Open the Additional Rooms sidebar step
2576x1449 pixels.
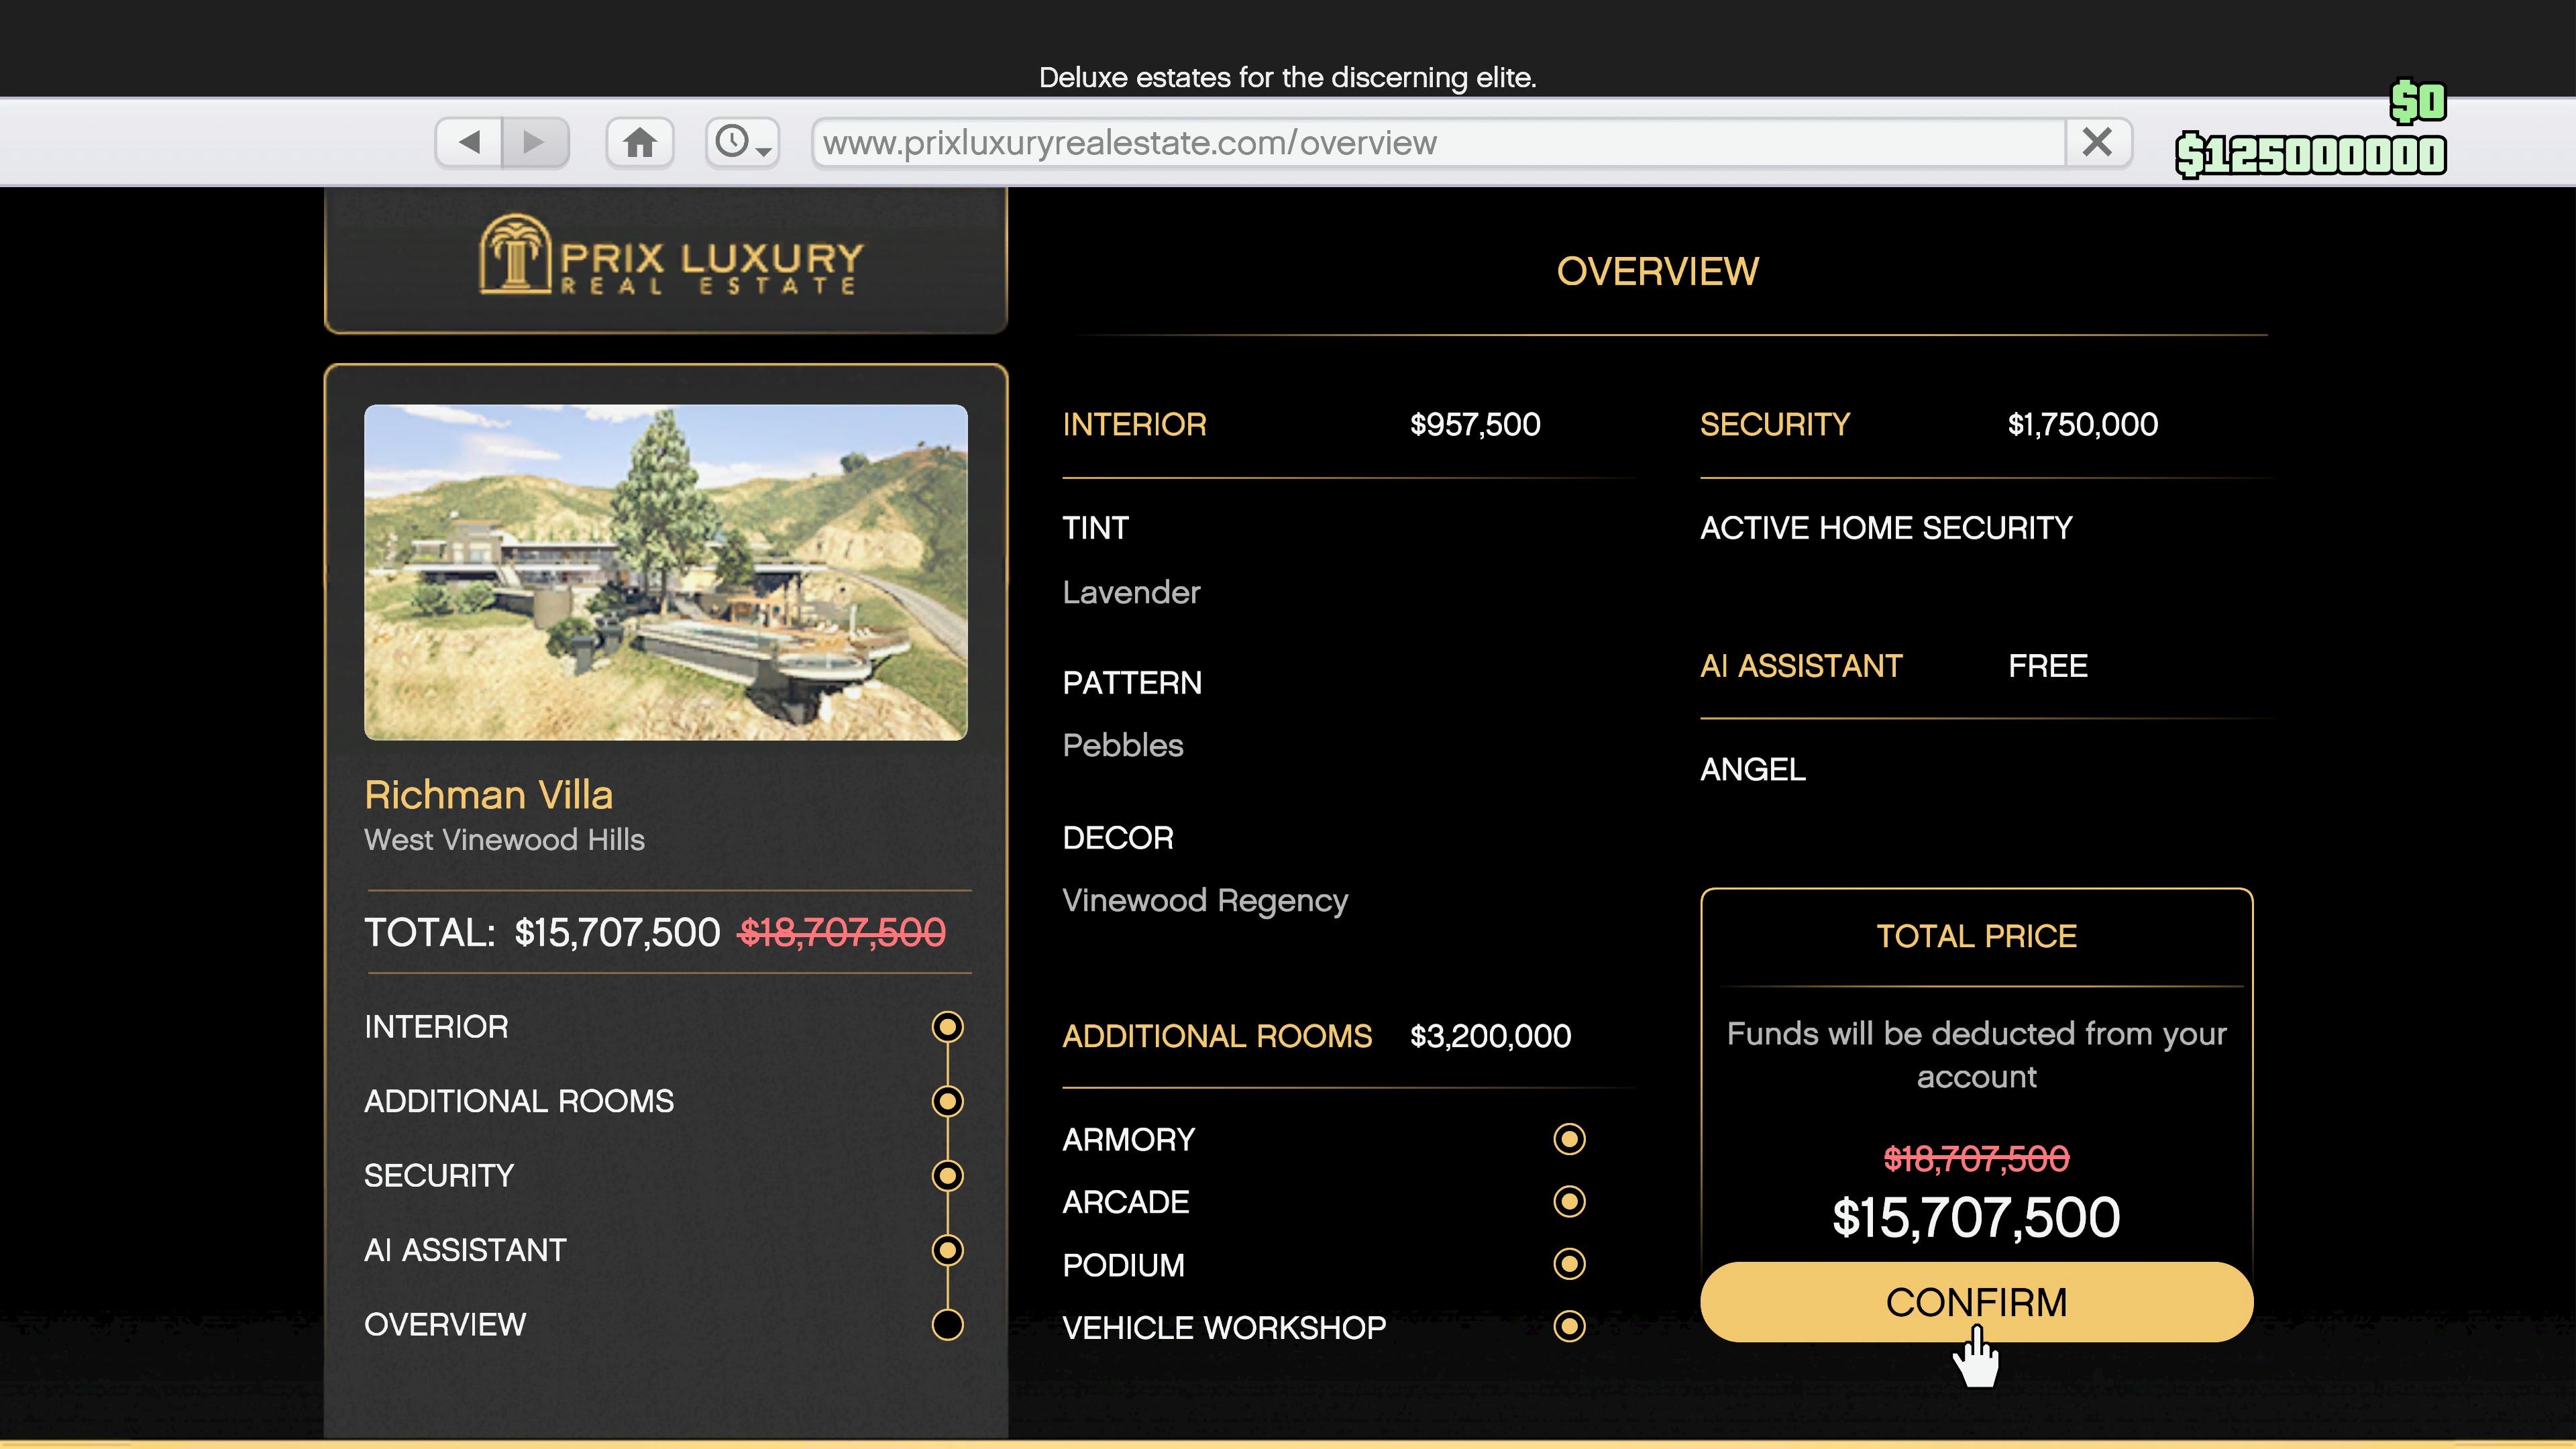point(947,1101)
